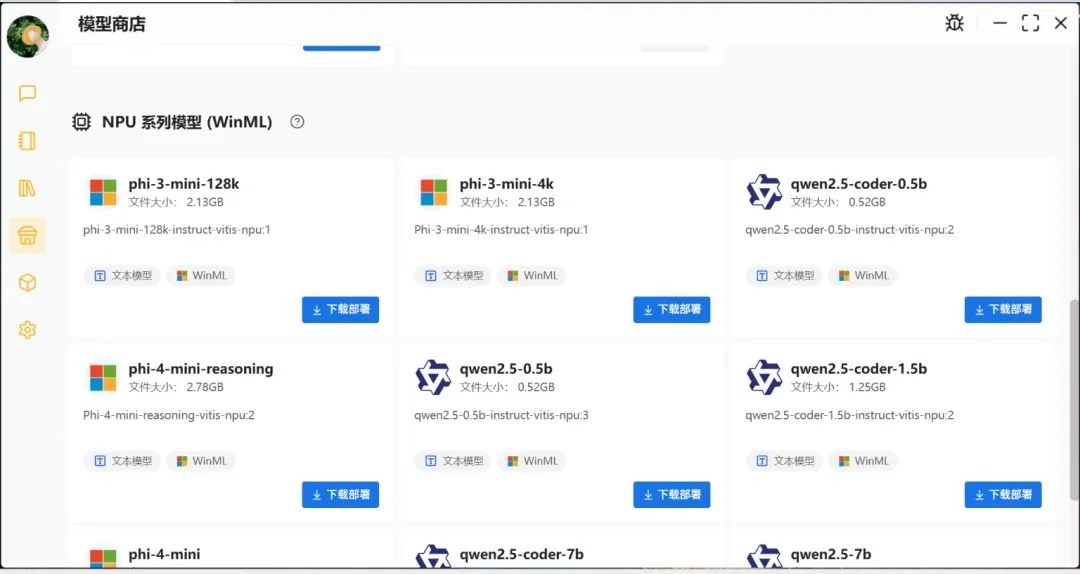This screenshot has width=1080, height=574.
Task: Toggle fullscreen icon in title bar
Action: click(x=1030, y=23)
